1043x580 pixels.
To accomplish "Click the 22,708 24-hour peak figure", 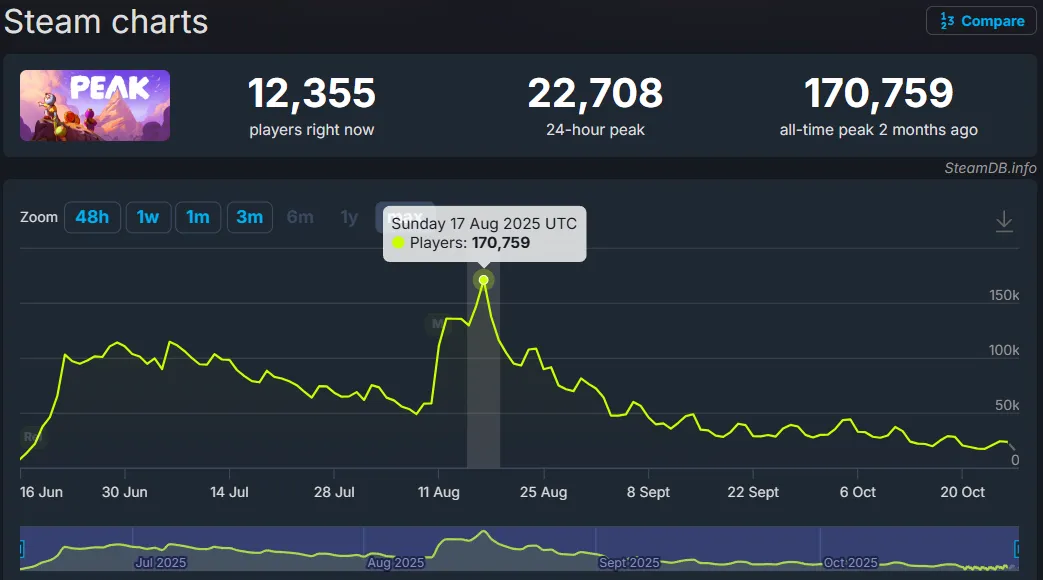I will point(595,92).
